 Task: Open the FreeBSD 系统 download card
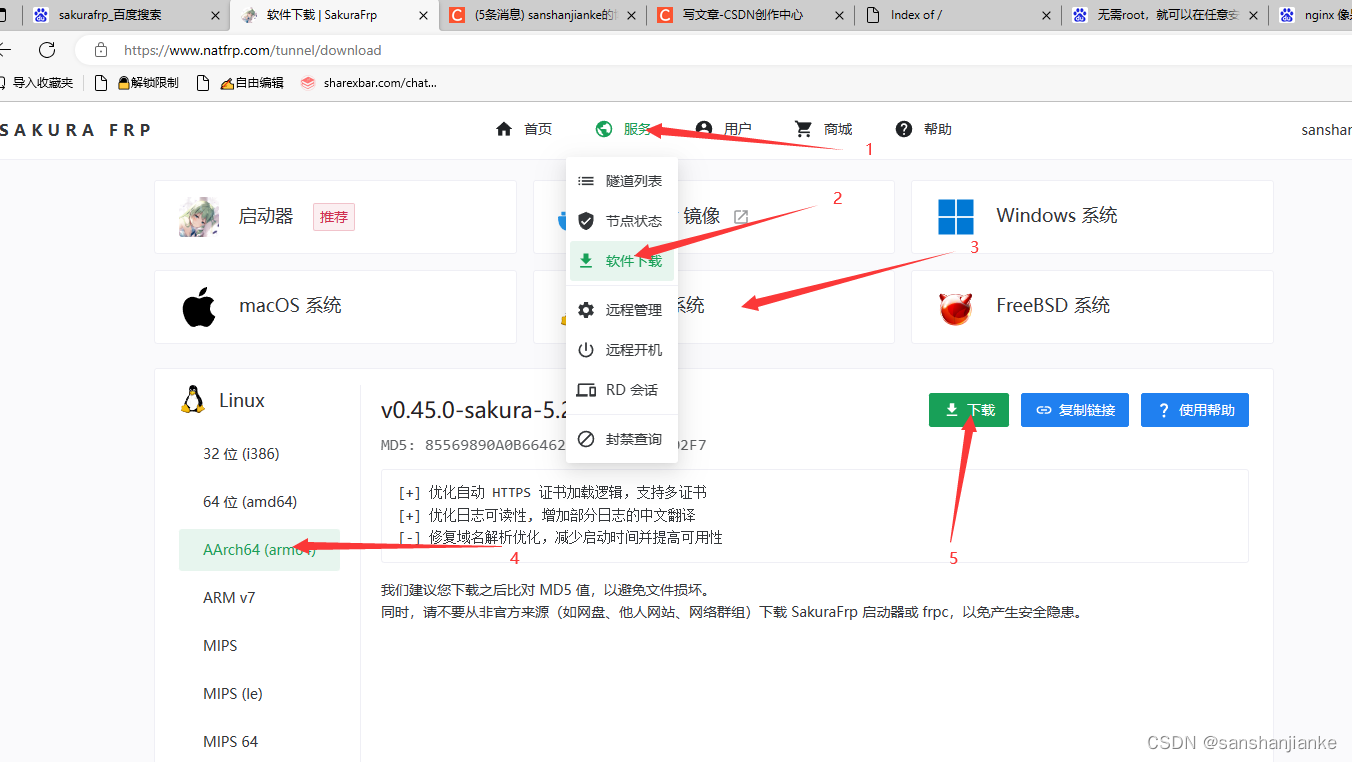pyautogui.click(x=1092, y=307)
